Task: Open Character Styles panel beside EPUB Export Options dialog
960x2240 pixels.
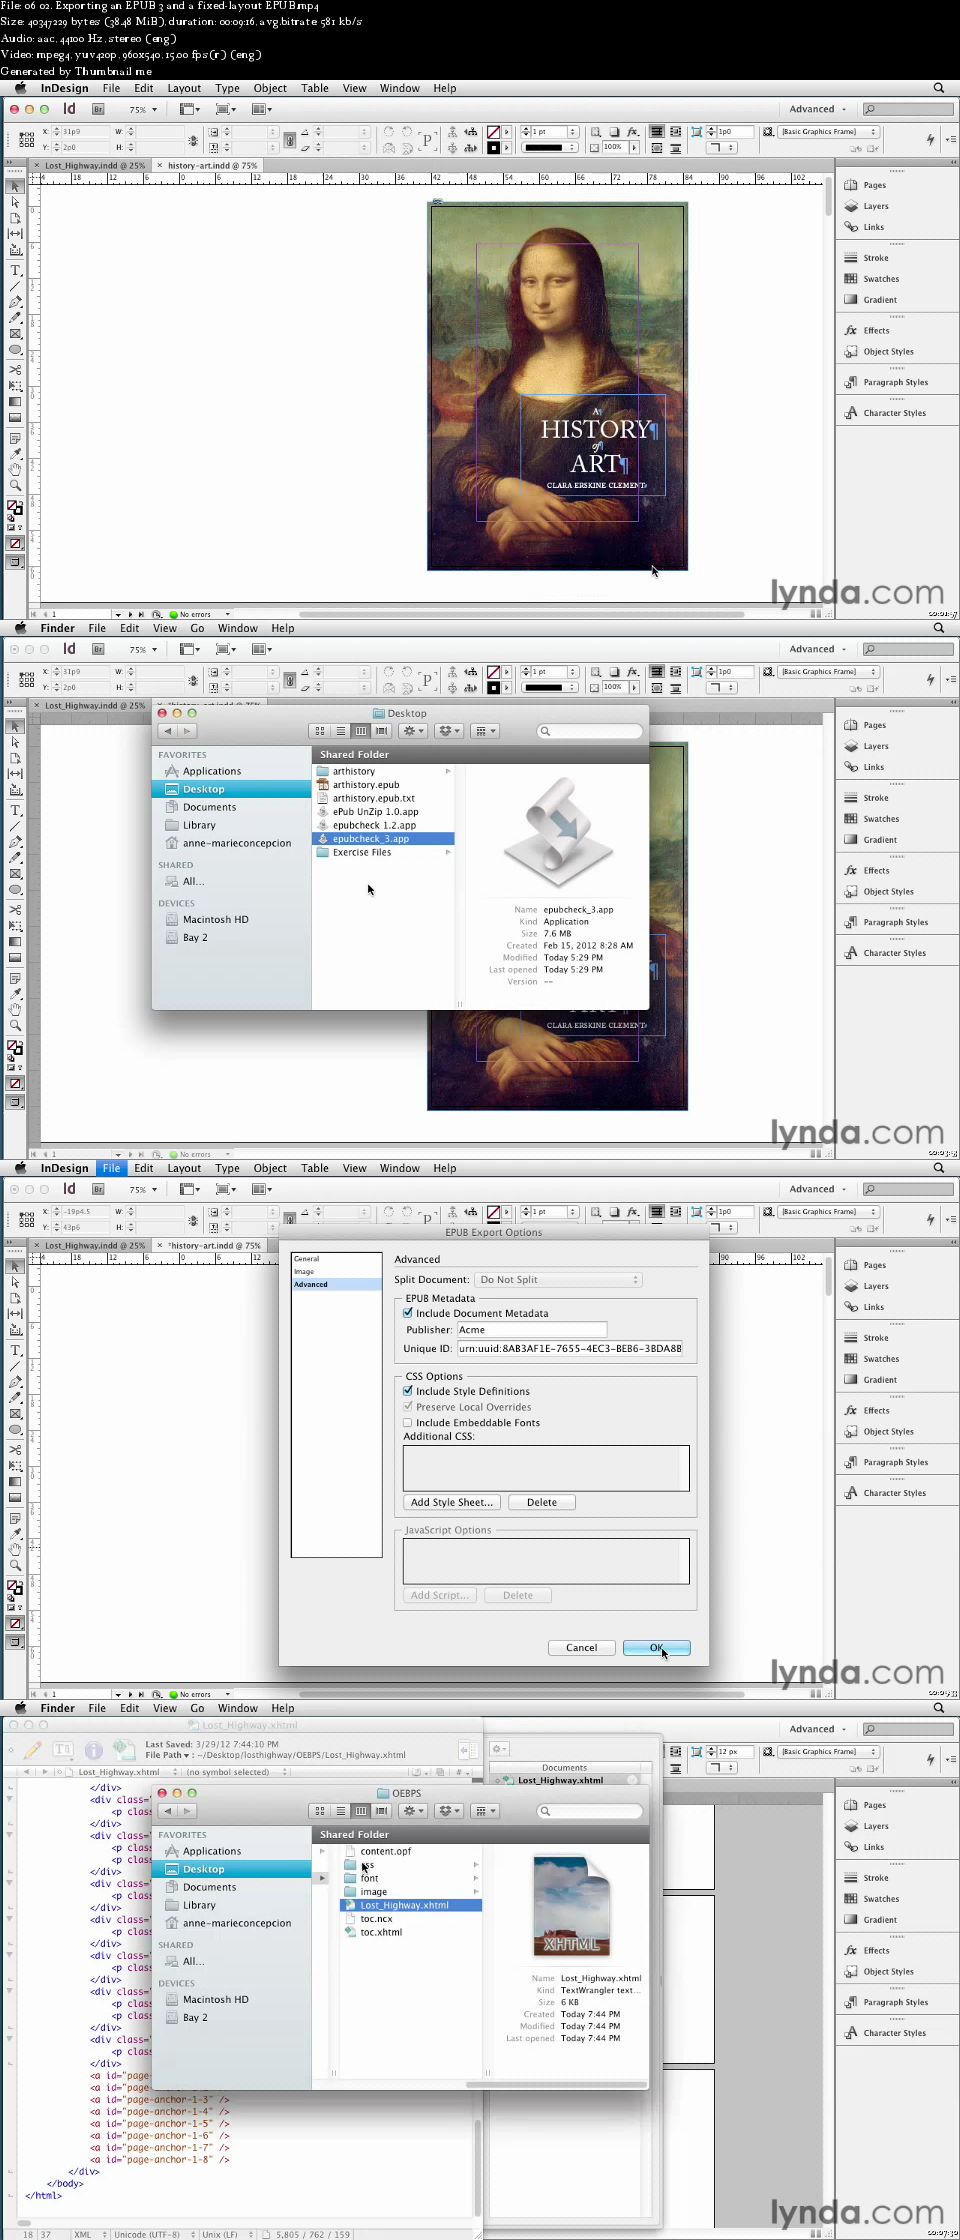Action: (x=894, y=1493)
